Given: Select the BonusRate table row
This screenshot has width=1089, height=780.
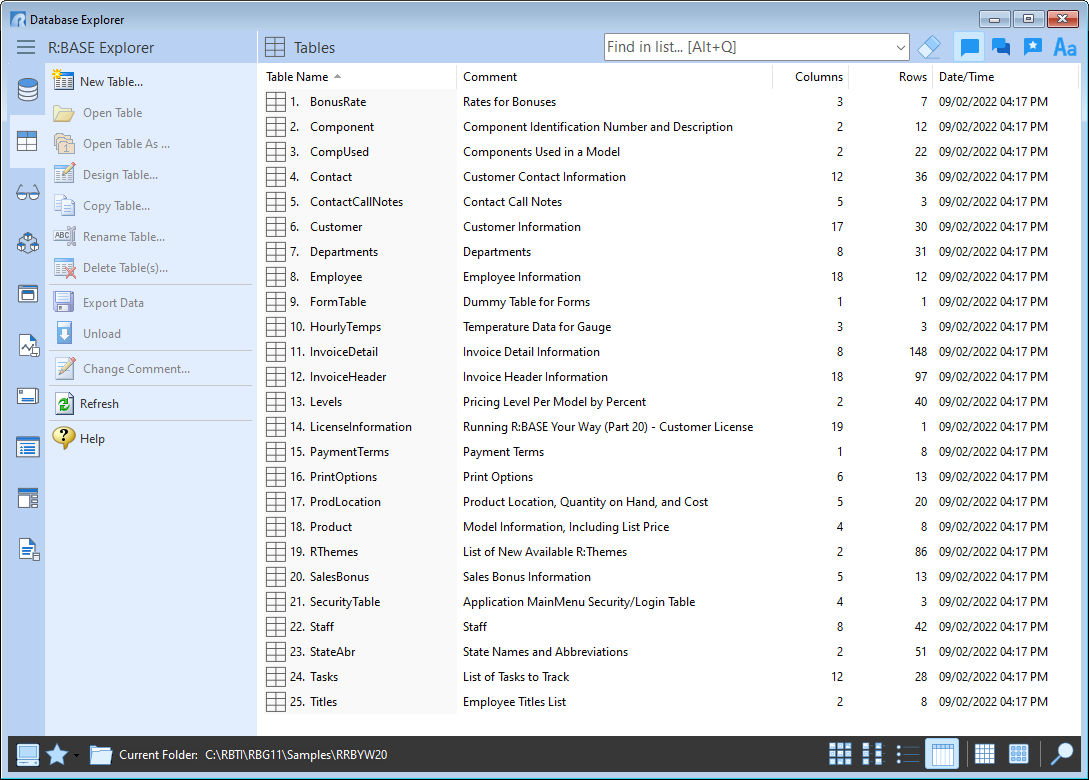Looking at the screenshot, I should pos(670,102).
